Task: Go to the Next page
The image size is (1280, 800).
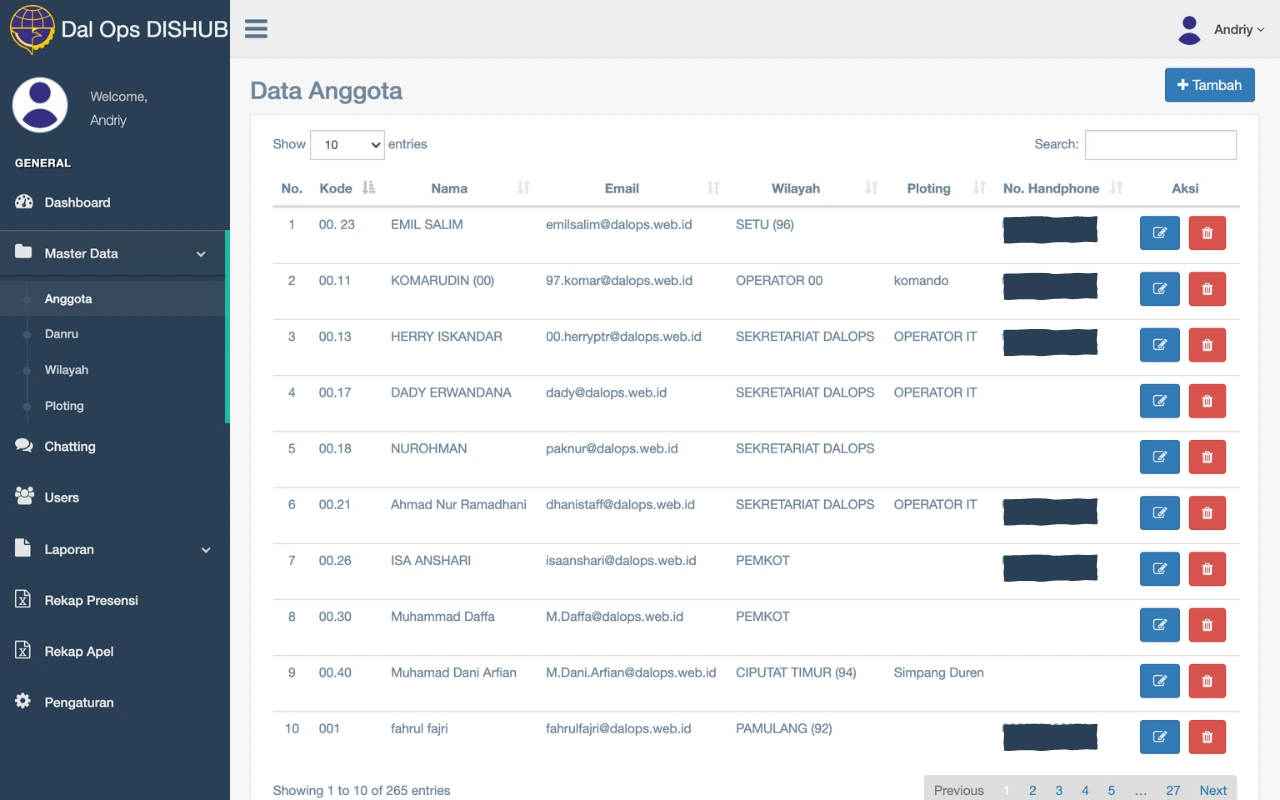Action: point(1212,790)
